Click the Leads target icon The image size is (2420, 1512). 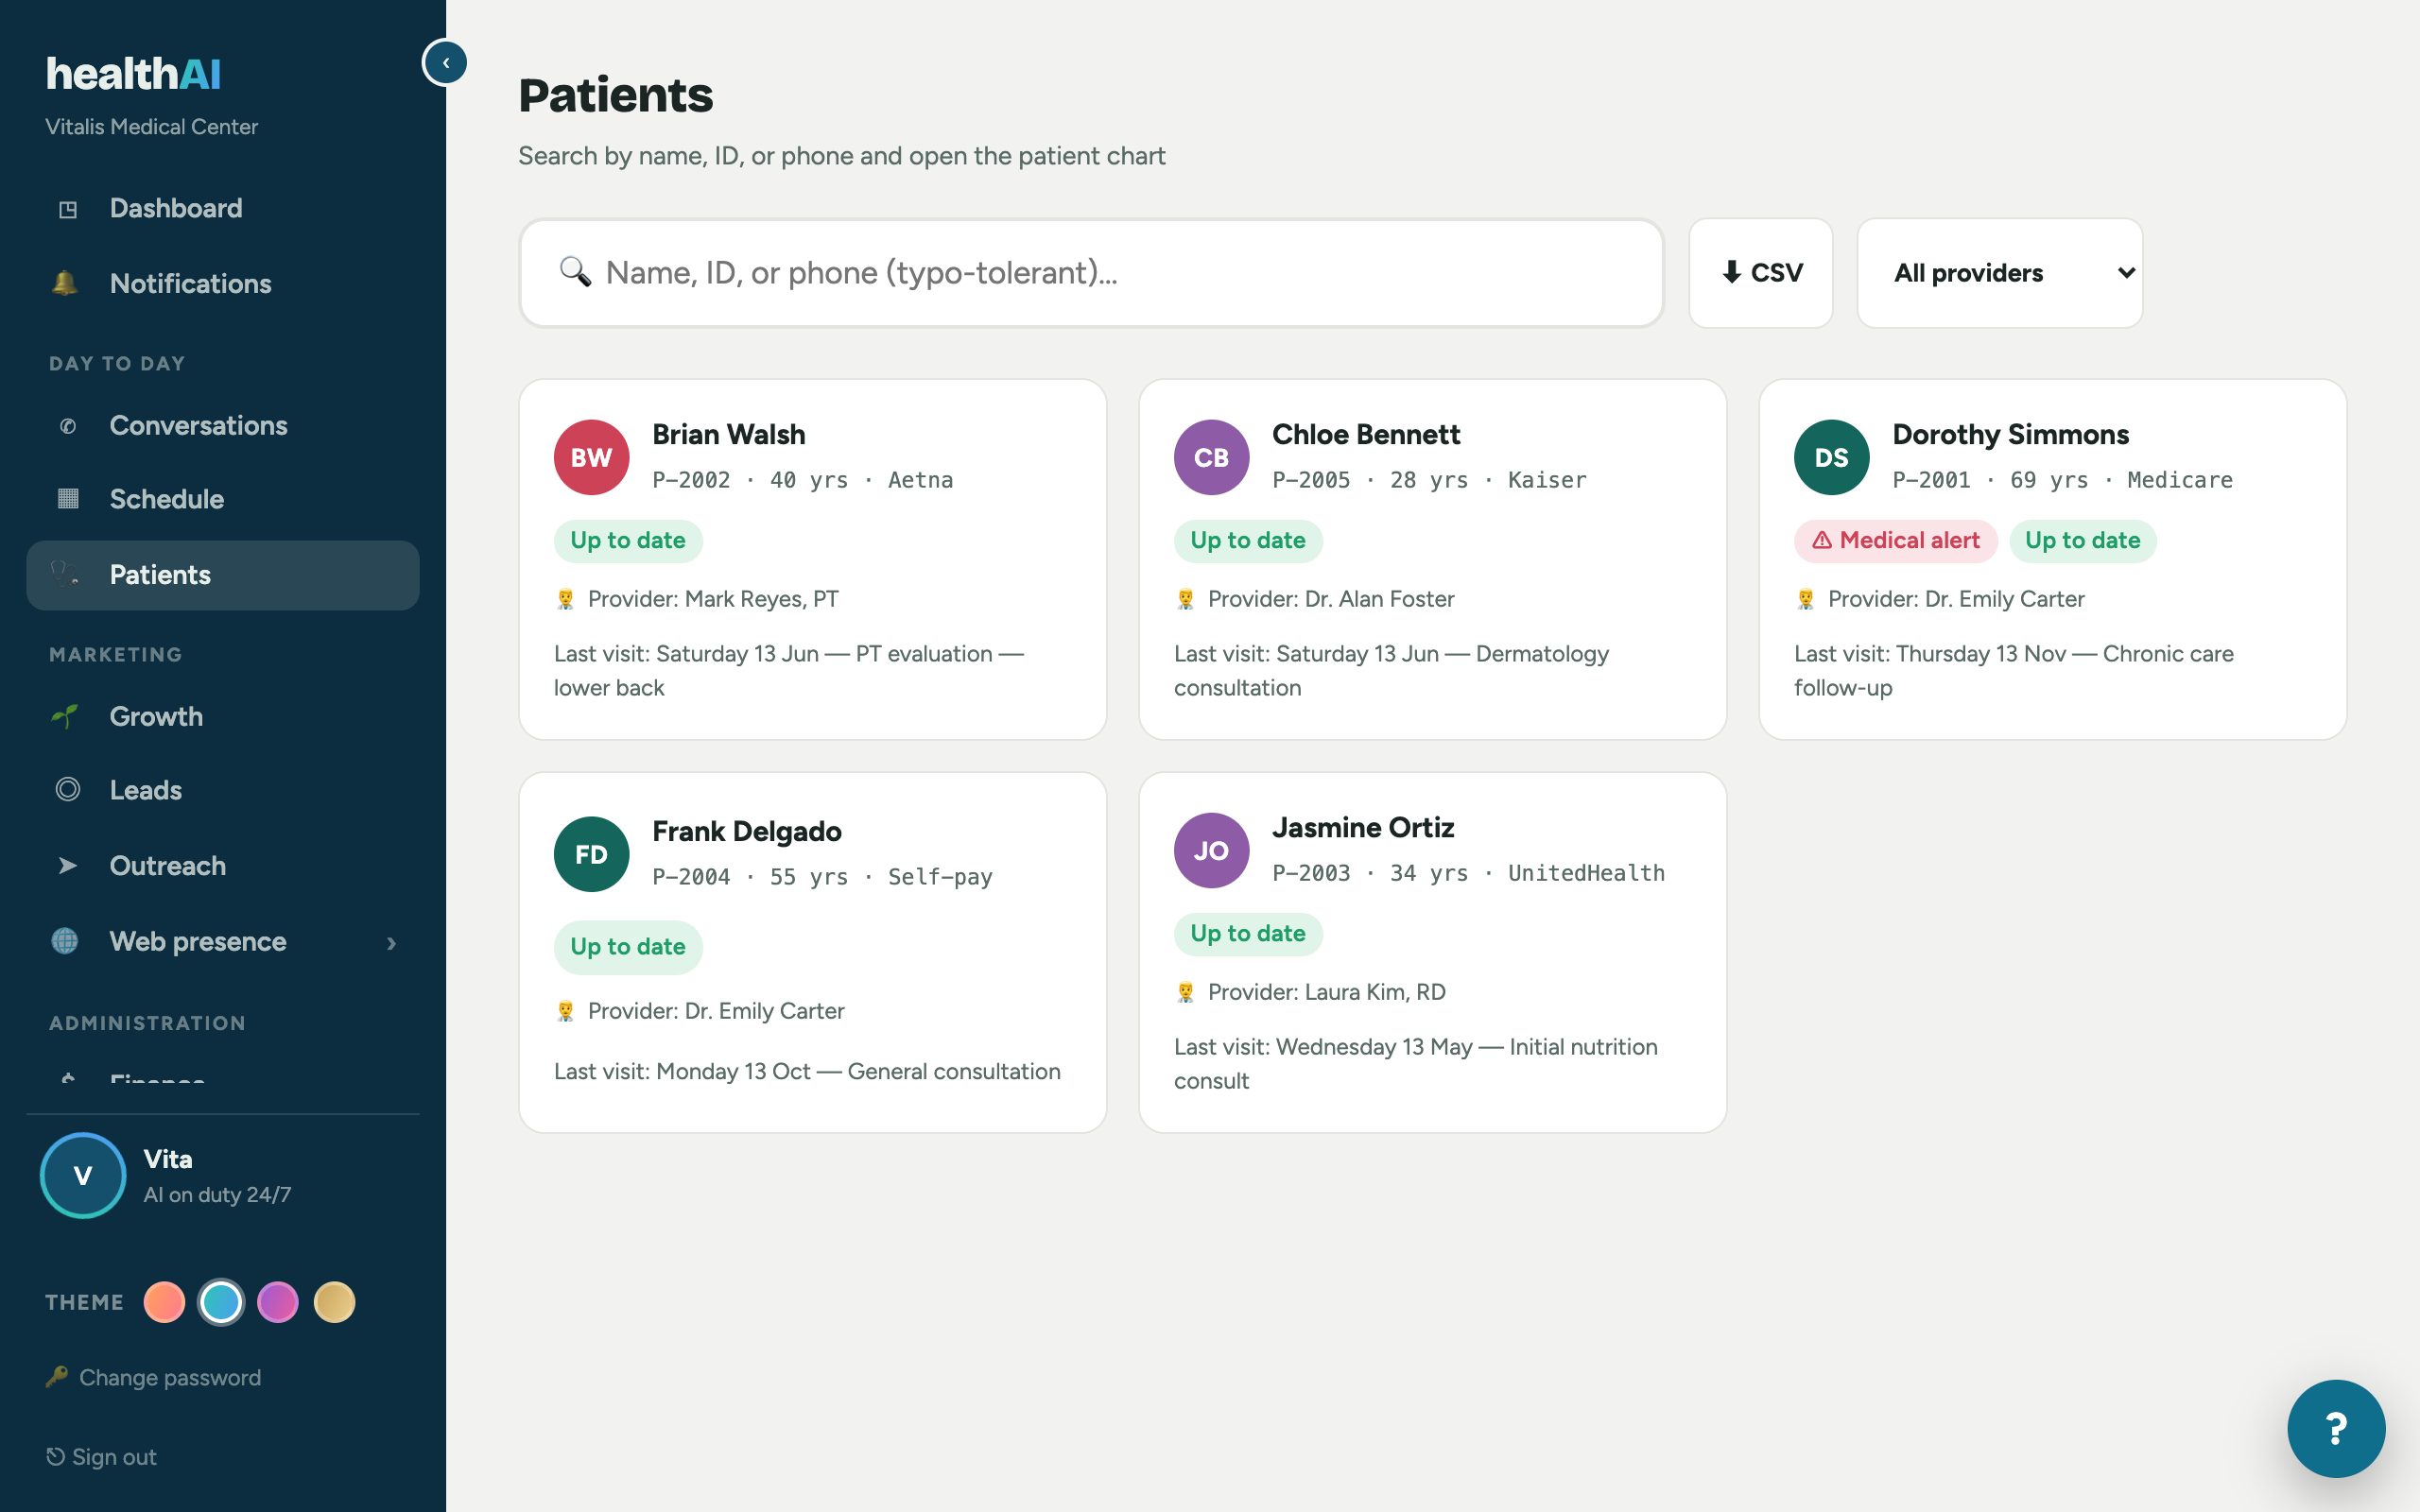point(67,790)
